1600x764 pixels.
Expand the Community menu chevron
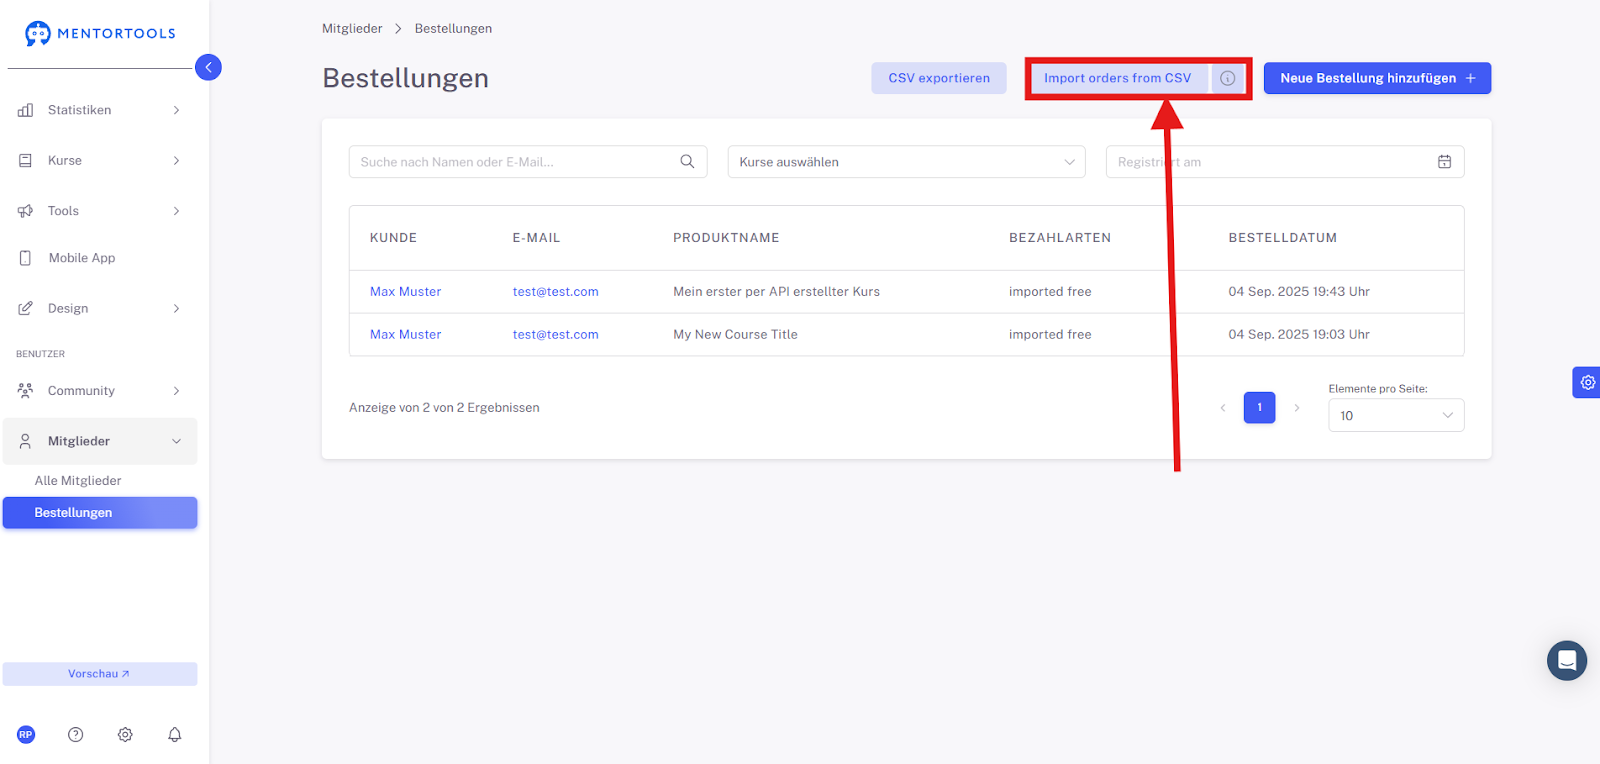(176, 390)
